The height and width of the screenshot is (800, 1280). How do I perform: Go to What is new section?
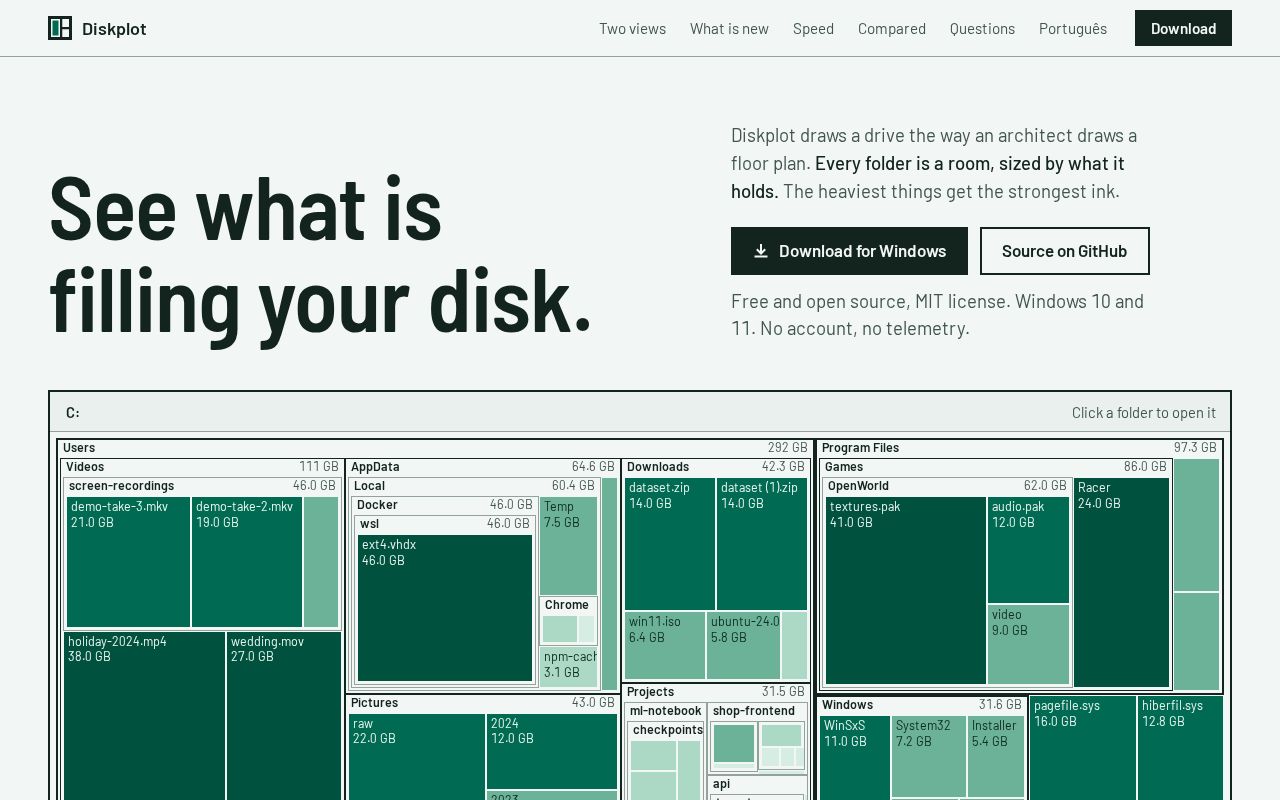pos(729,28)
